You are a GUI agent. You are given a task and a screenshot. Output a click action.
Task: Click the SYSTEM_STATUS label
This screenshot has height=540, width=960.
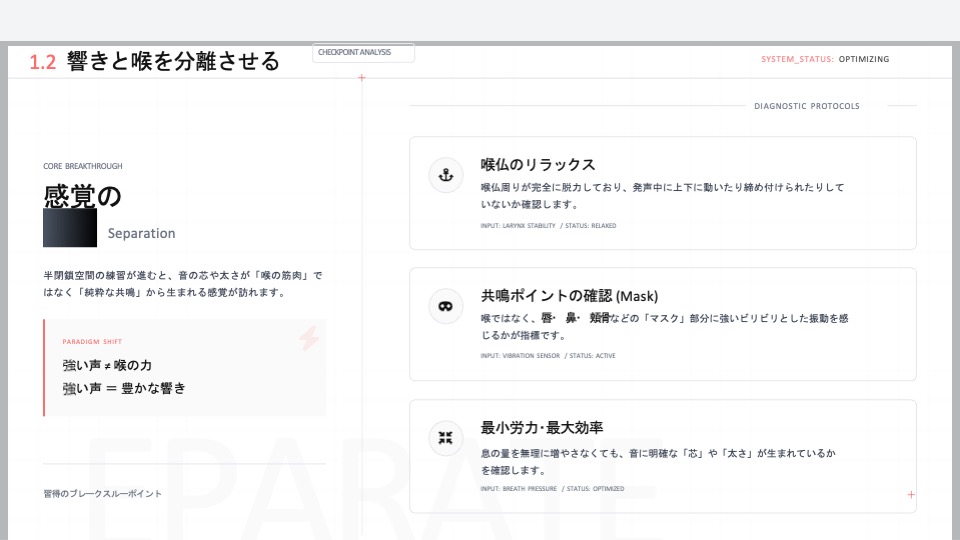796,59
